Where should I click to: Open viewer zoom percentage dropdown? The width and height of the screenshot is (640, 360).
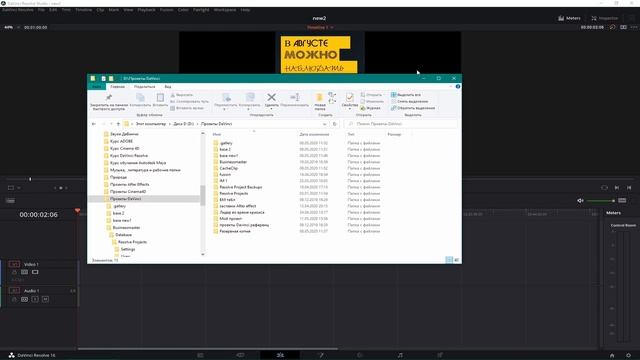point(18,27)
